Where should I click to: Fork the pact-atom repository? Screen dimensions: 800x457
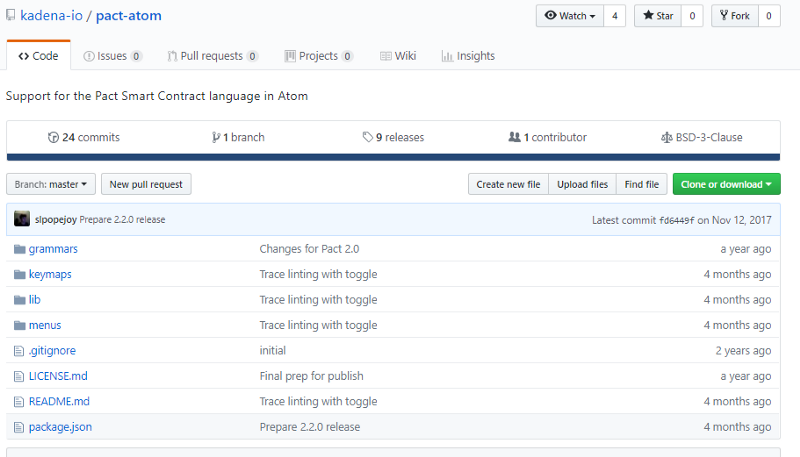(734, 16)
